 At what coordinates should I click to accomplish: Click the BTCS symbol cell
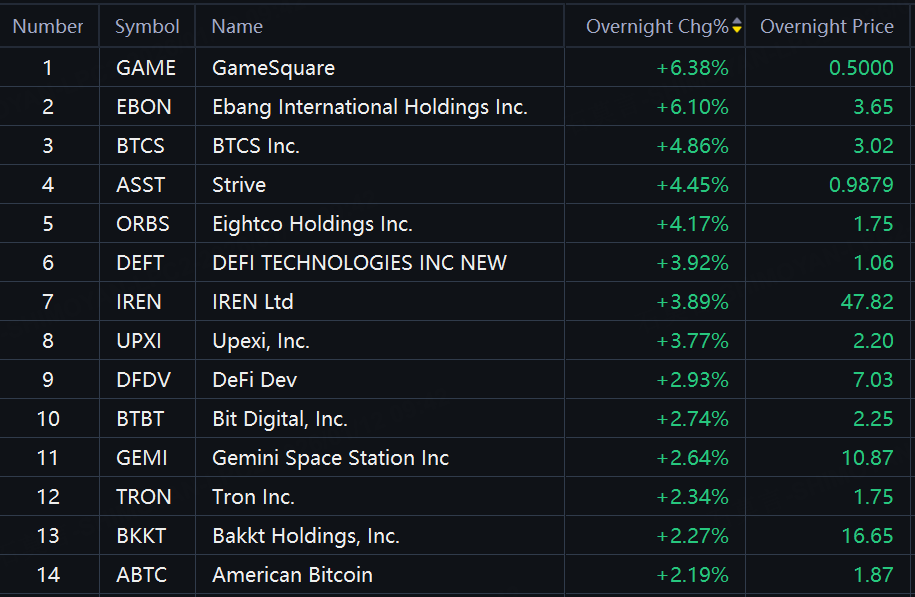point(140,146)
